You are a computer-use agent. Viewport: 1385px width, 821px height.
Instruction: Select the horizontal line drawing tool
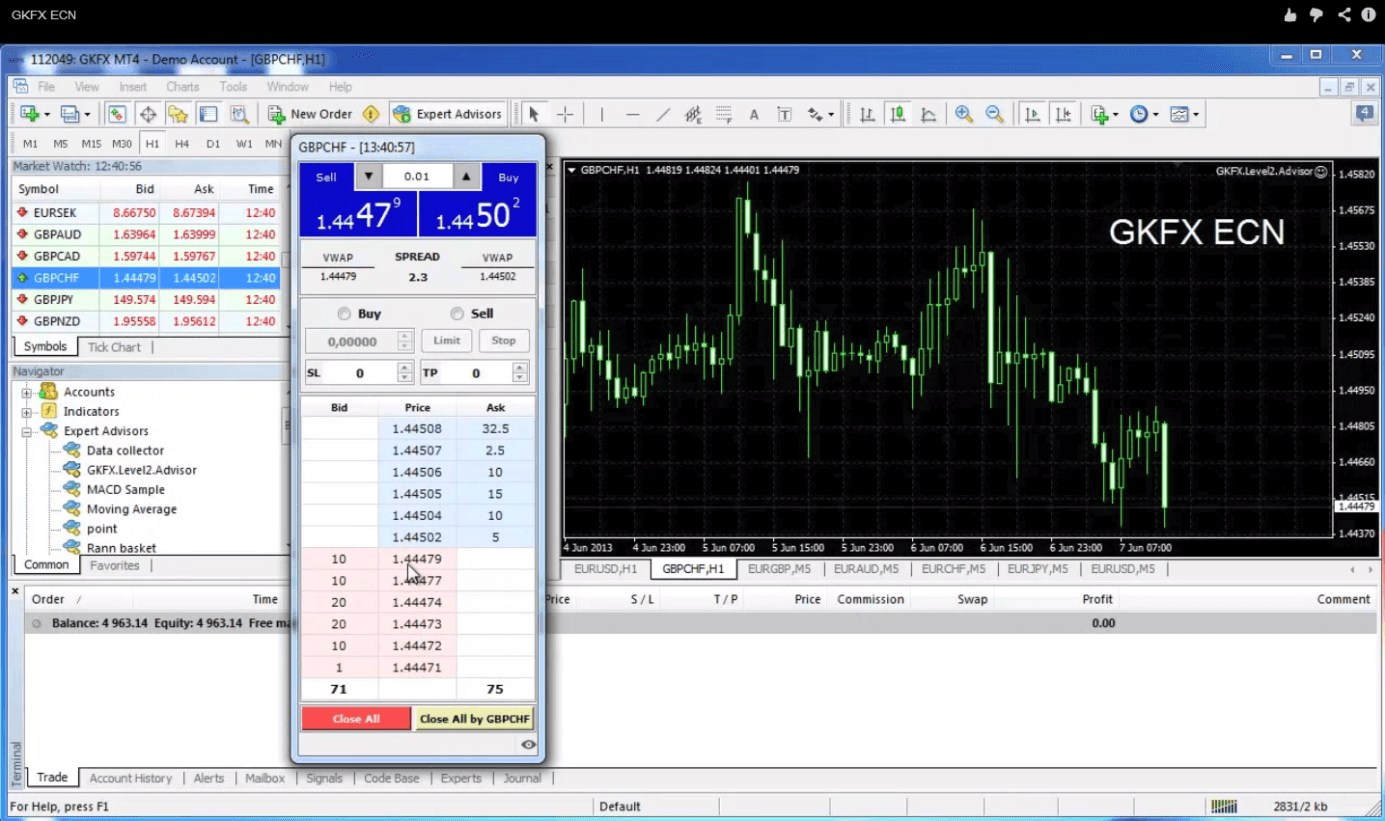tap(632, 114)
